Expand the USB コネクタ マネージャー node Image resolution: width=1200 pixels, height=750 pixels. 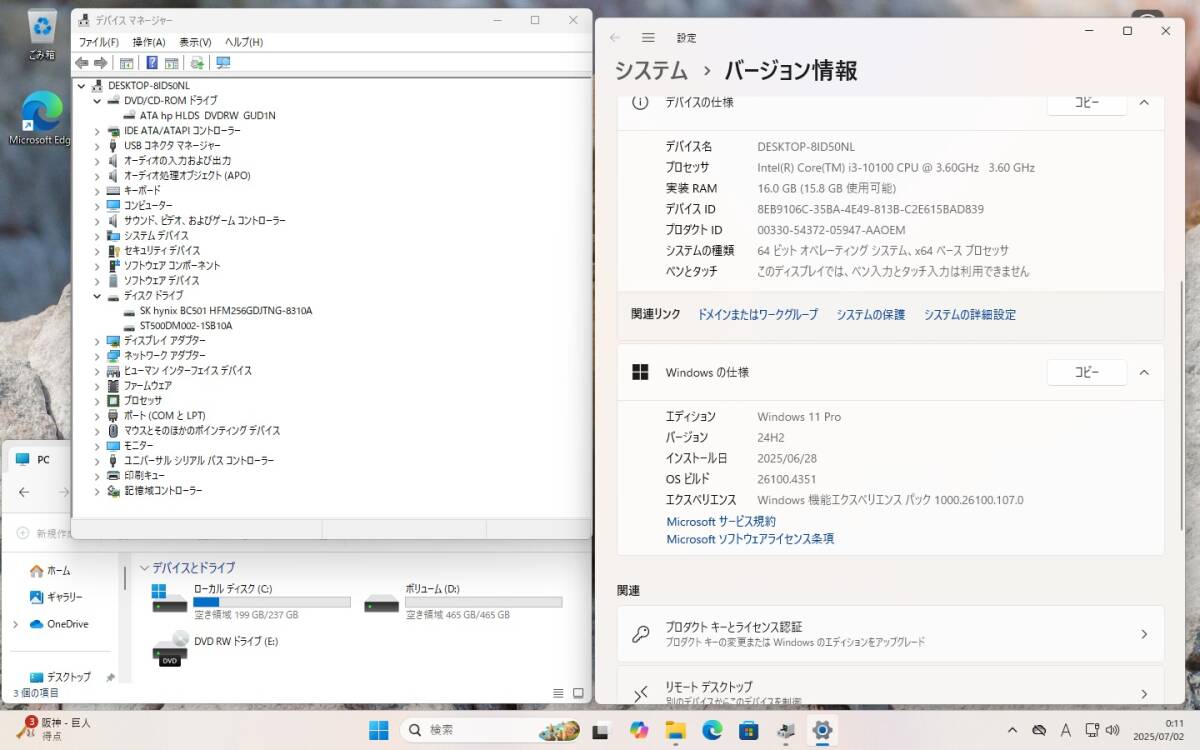(x=97, y=146)
